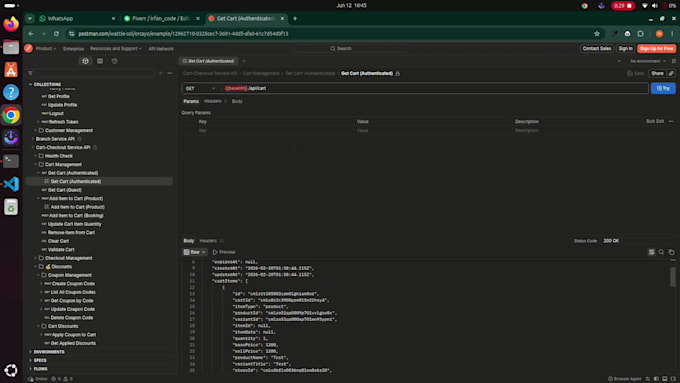Open the Raw format dropdown
The image size is (680, 383).
pyautogui.click(x=195, y=252)
